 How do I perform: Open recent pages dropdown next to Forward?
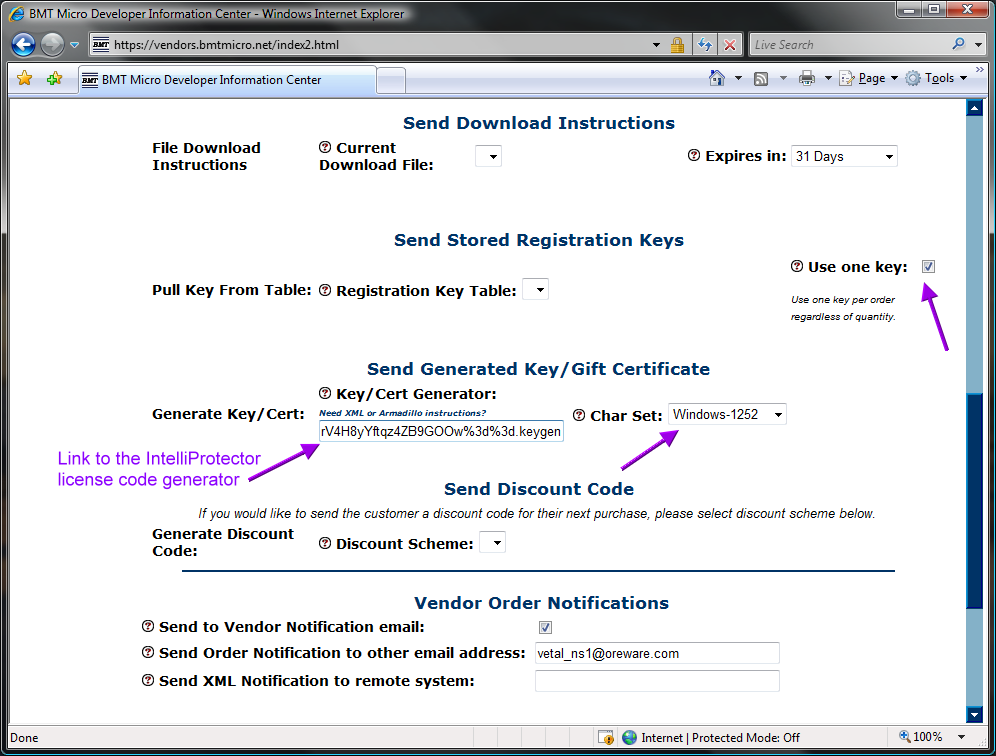coord(74,45)
